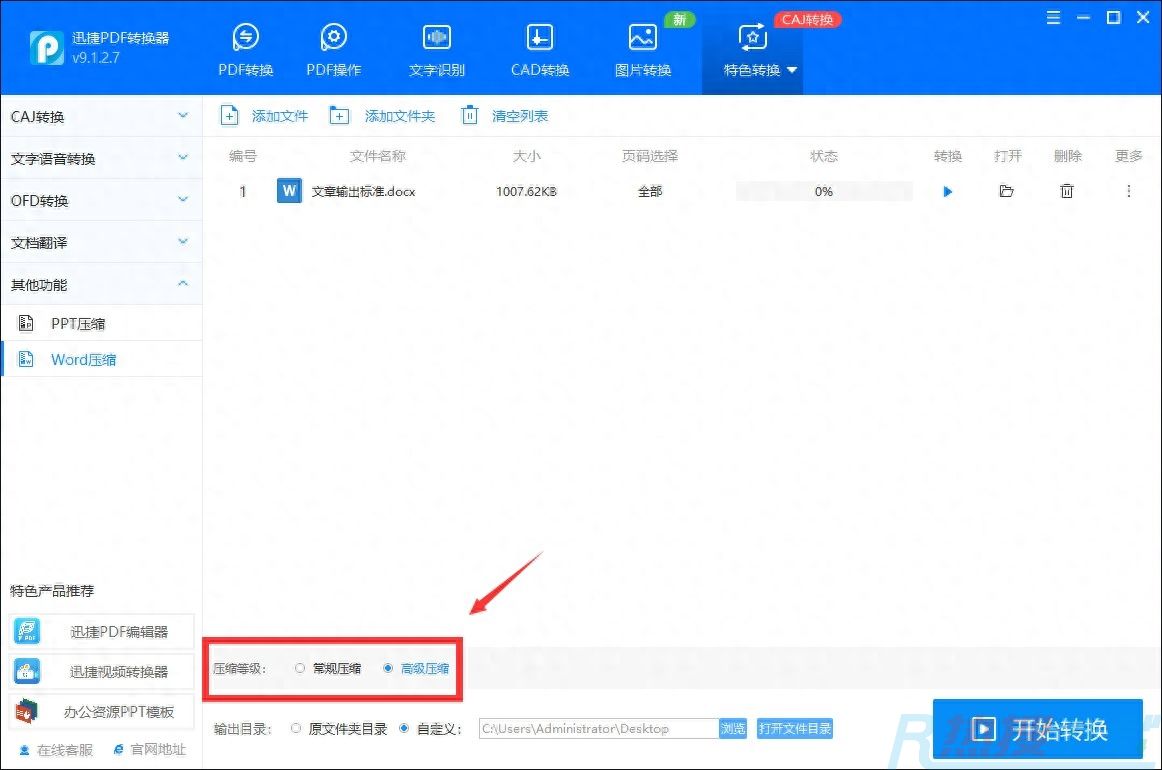Select the PDF转换 tool

point(245,45)
